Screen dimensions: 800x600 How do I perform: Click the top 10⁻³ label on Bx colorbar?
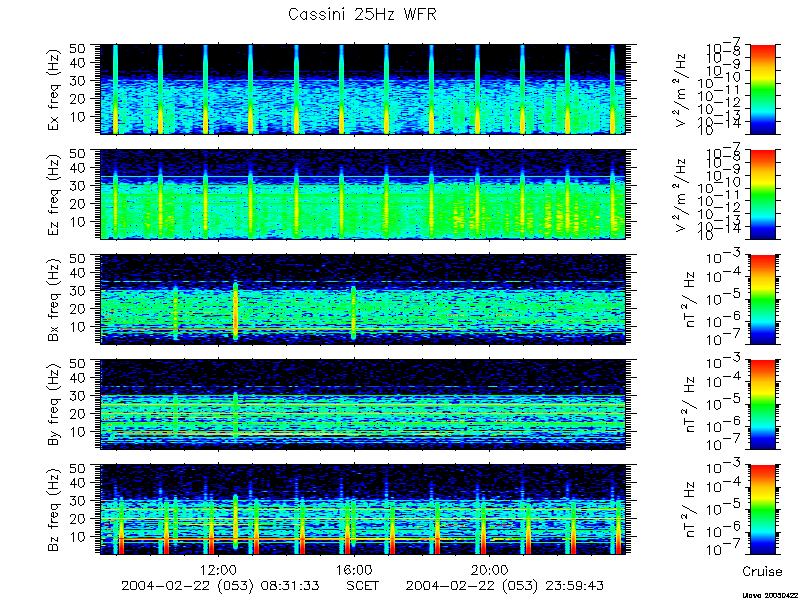coord(725,258)
